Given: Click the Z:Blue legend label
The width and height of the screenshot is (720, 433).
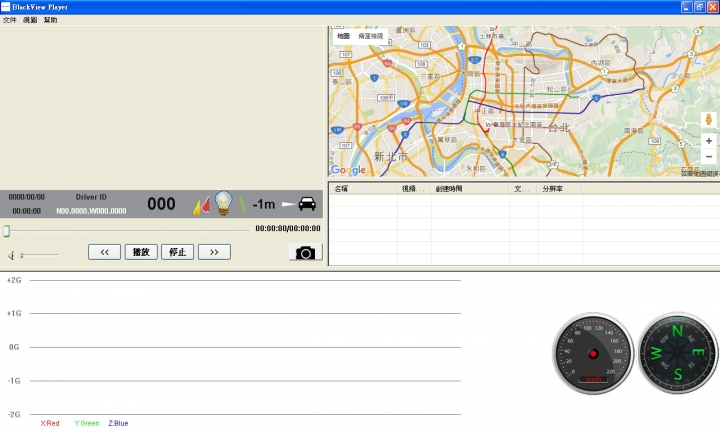Looking at the screenshot, I should (x=118, y=423).
